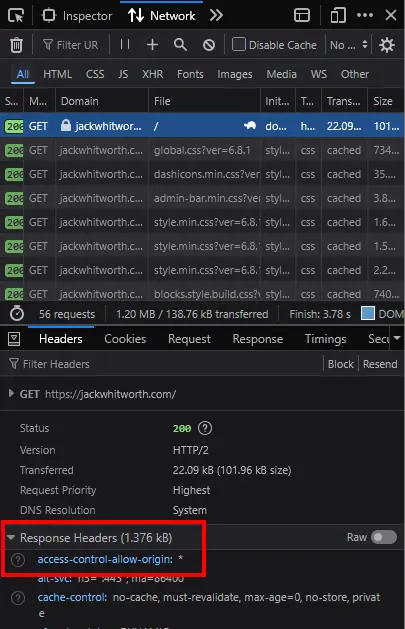This screenshot has width=405, height=629.
Task: Filter requests by Other
Action: click(354, 74)
